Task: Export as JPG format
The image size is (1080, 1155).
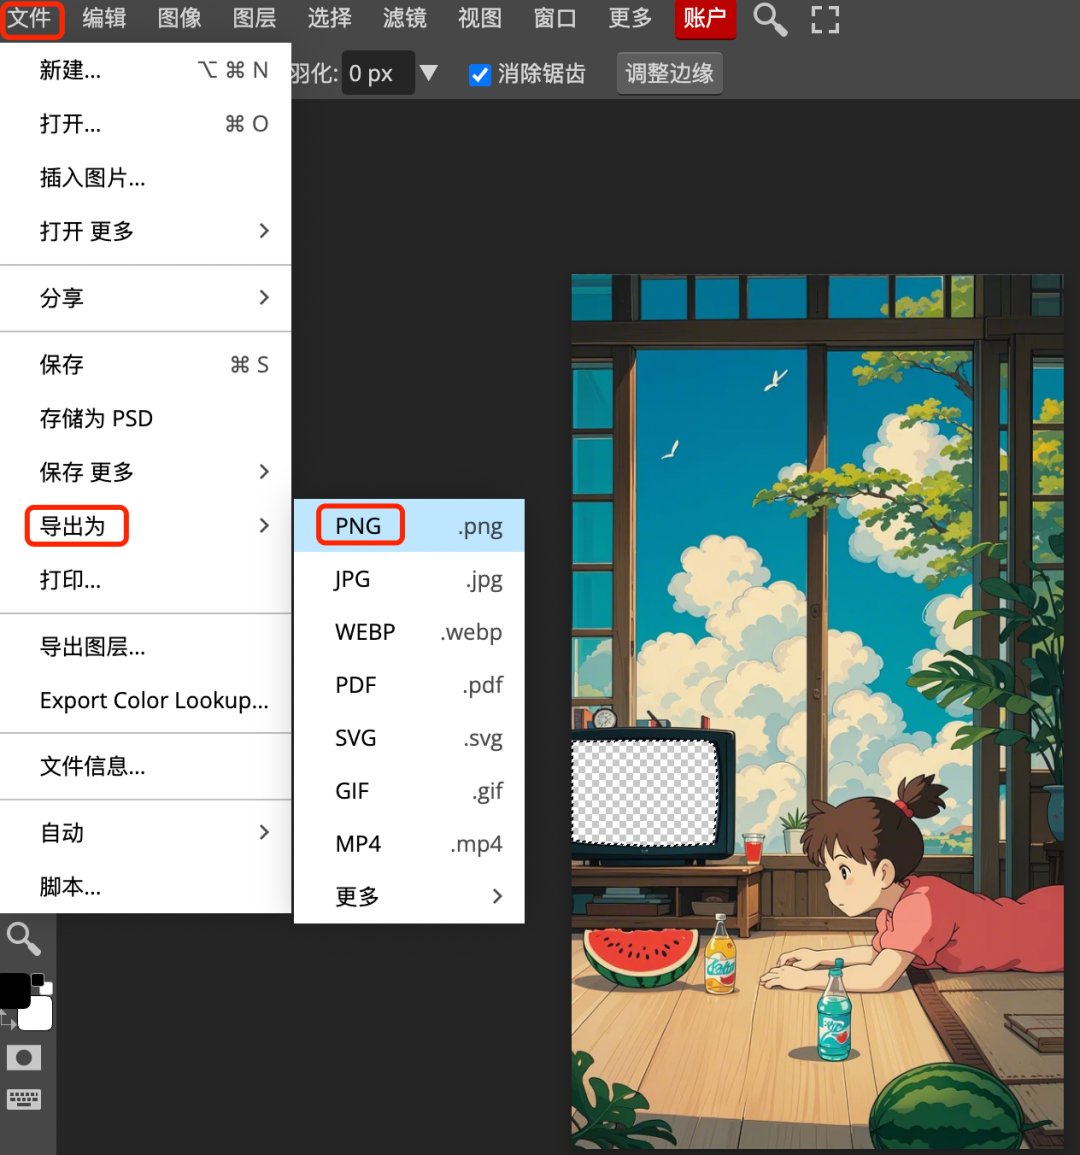Action: tap(410, 579)
